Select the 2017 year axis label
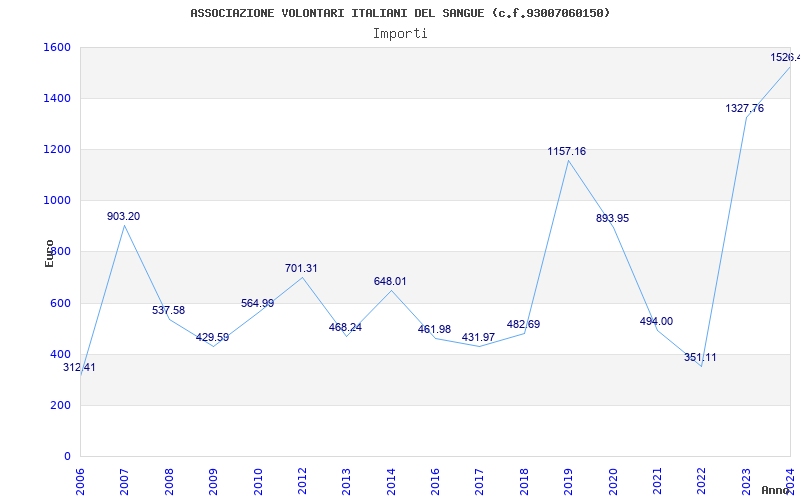The width and height of the screenshot is (800, 500). point(480,482)
